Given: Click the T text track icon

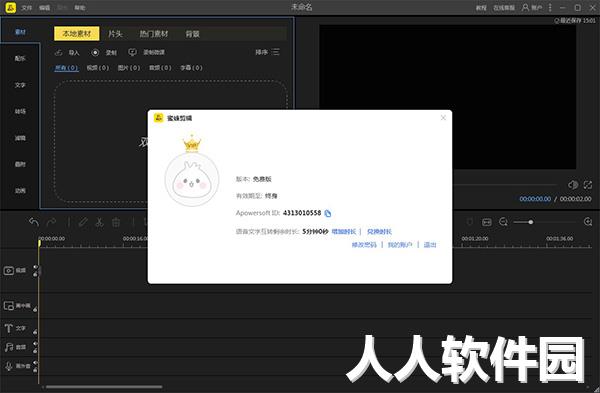Looking at the screenshot, I should [8, 328].
